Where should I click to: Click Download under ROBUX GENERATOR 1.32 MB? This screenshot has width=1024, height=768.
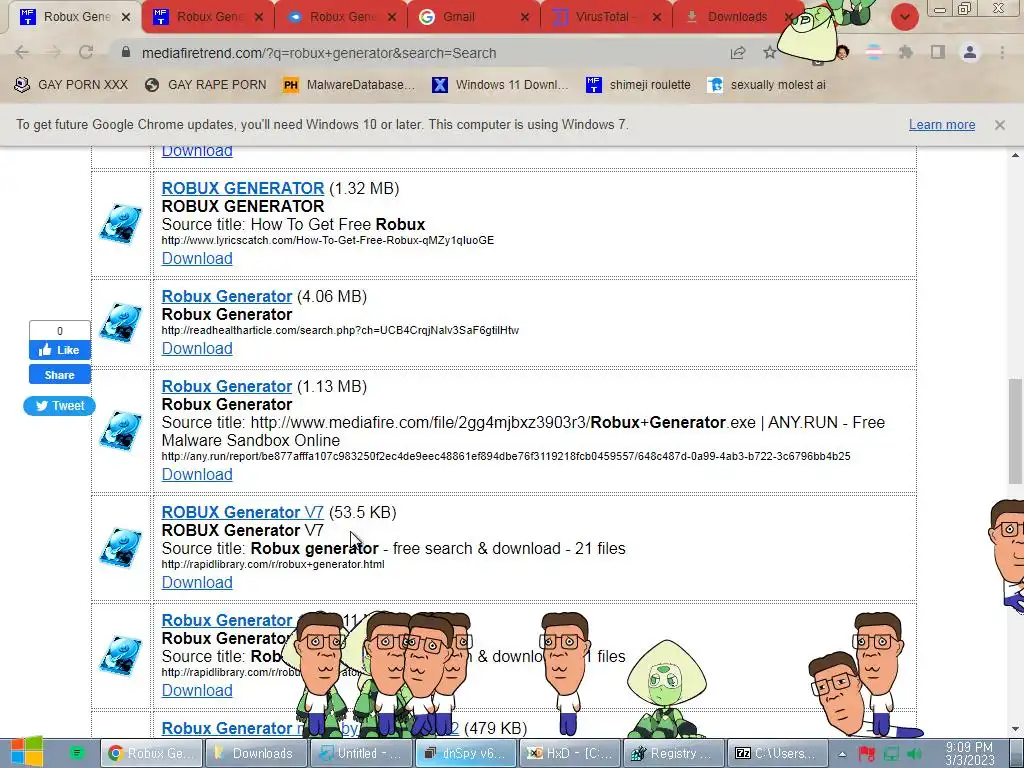197,259
